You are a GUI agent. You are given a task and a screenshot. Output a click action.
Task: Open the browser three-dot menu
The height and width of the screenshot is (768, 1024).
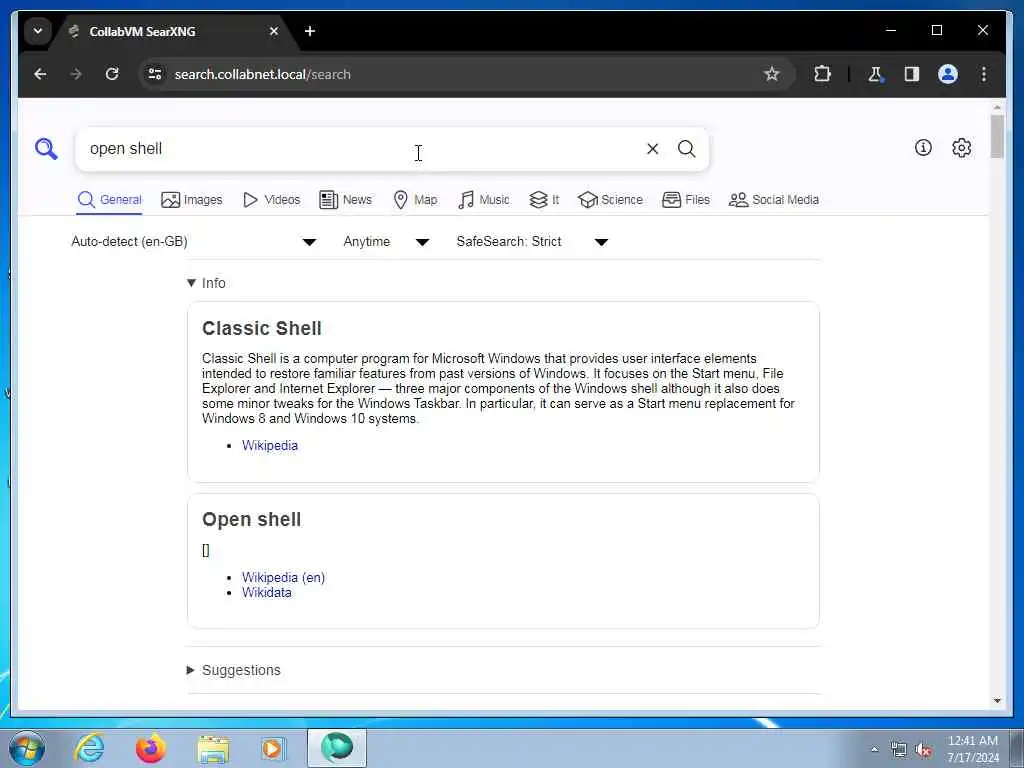pos(984,74)
